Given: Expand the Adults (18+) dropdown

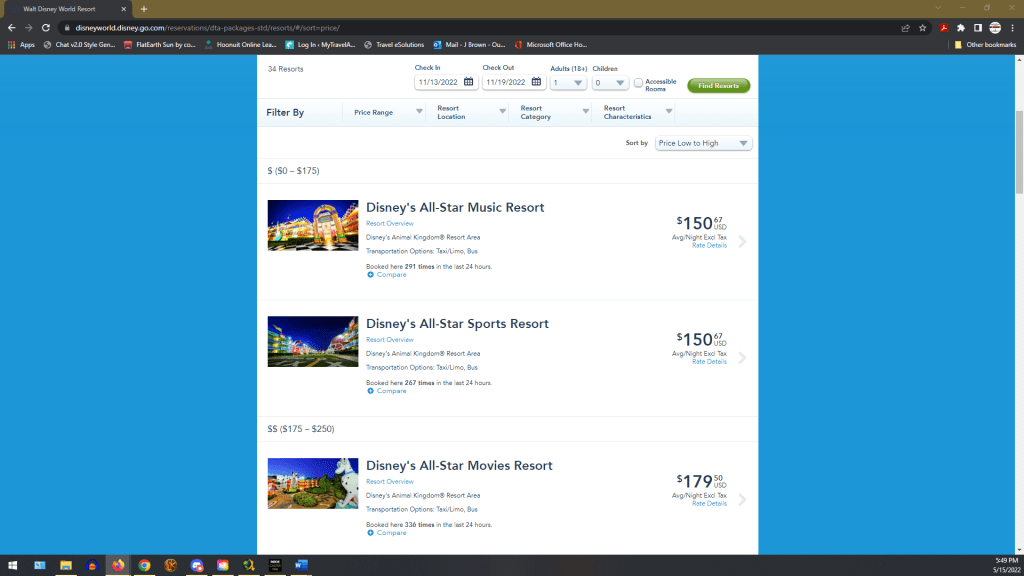Looking at the screenshot, I should tap(568, 83).
